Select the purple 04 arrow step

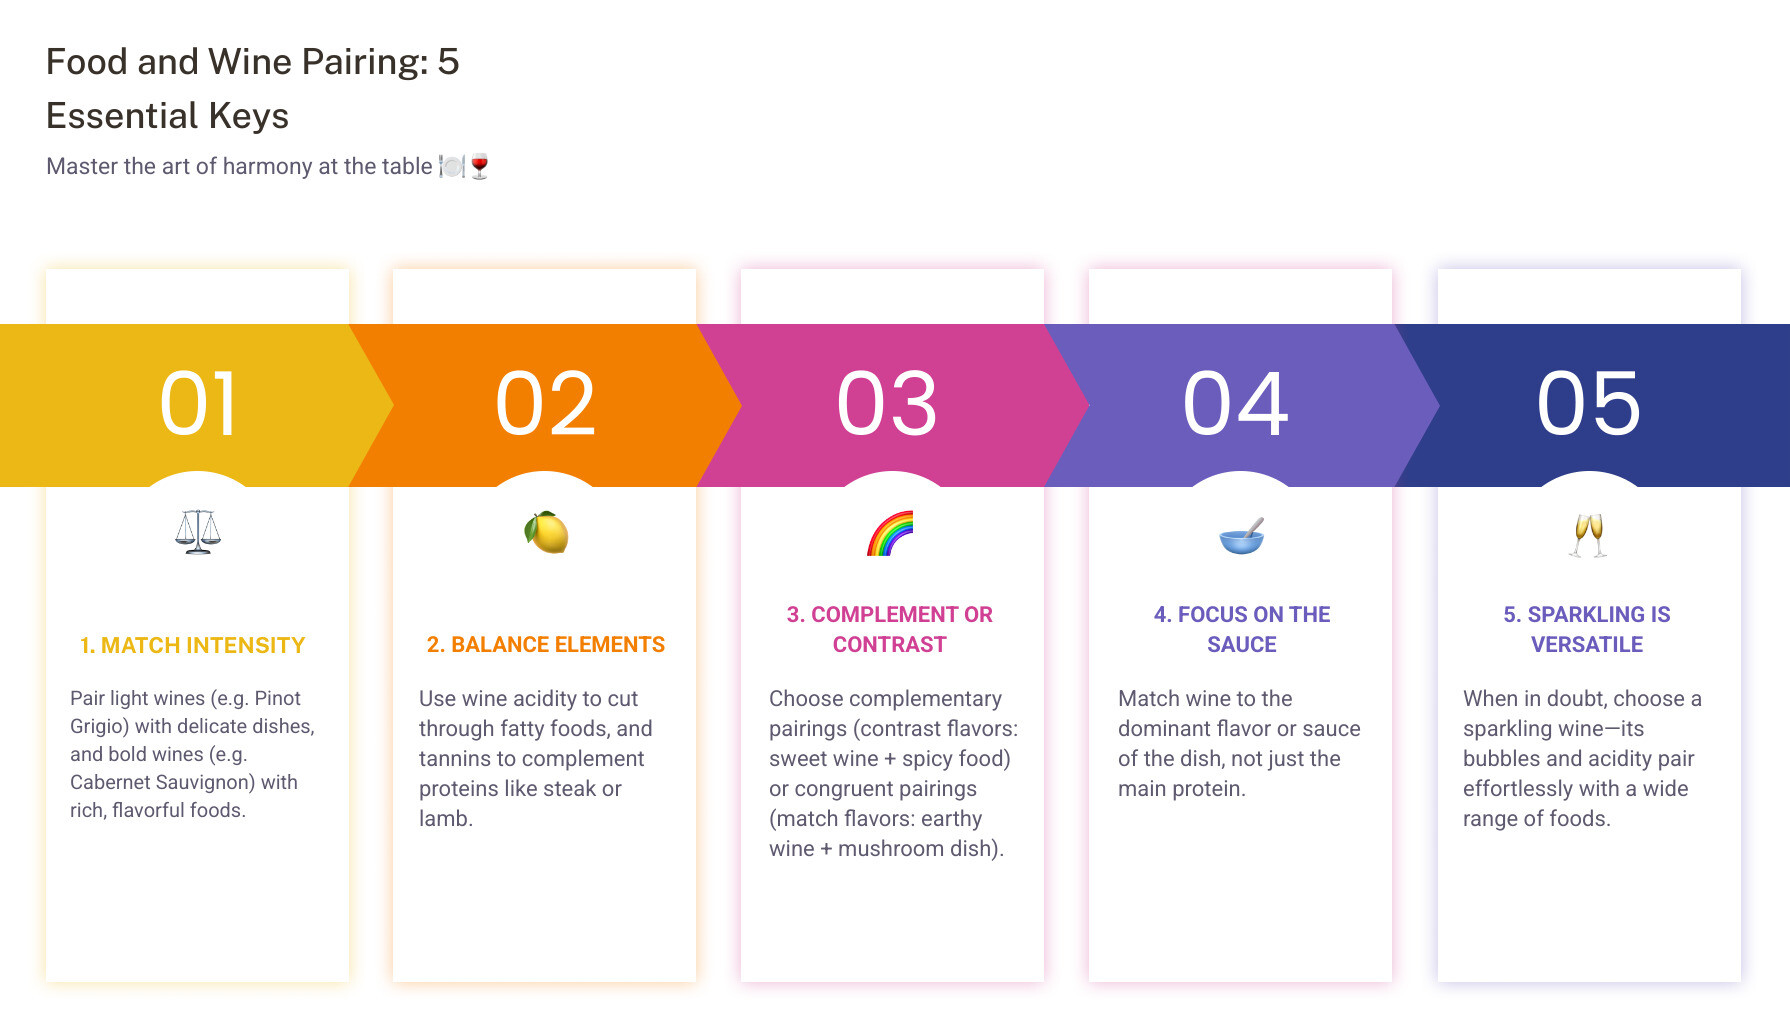pyautogui.click(x=1236, y=404)
